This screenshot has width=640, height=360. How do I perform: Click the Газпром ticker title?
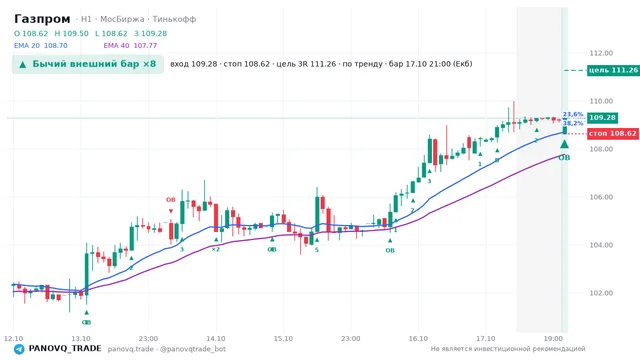tap(42, 19)
